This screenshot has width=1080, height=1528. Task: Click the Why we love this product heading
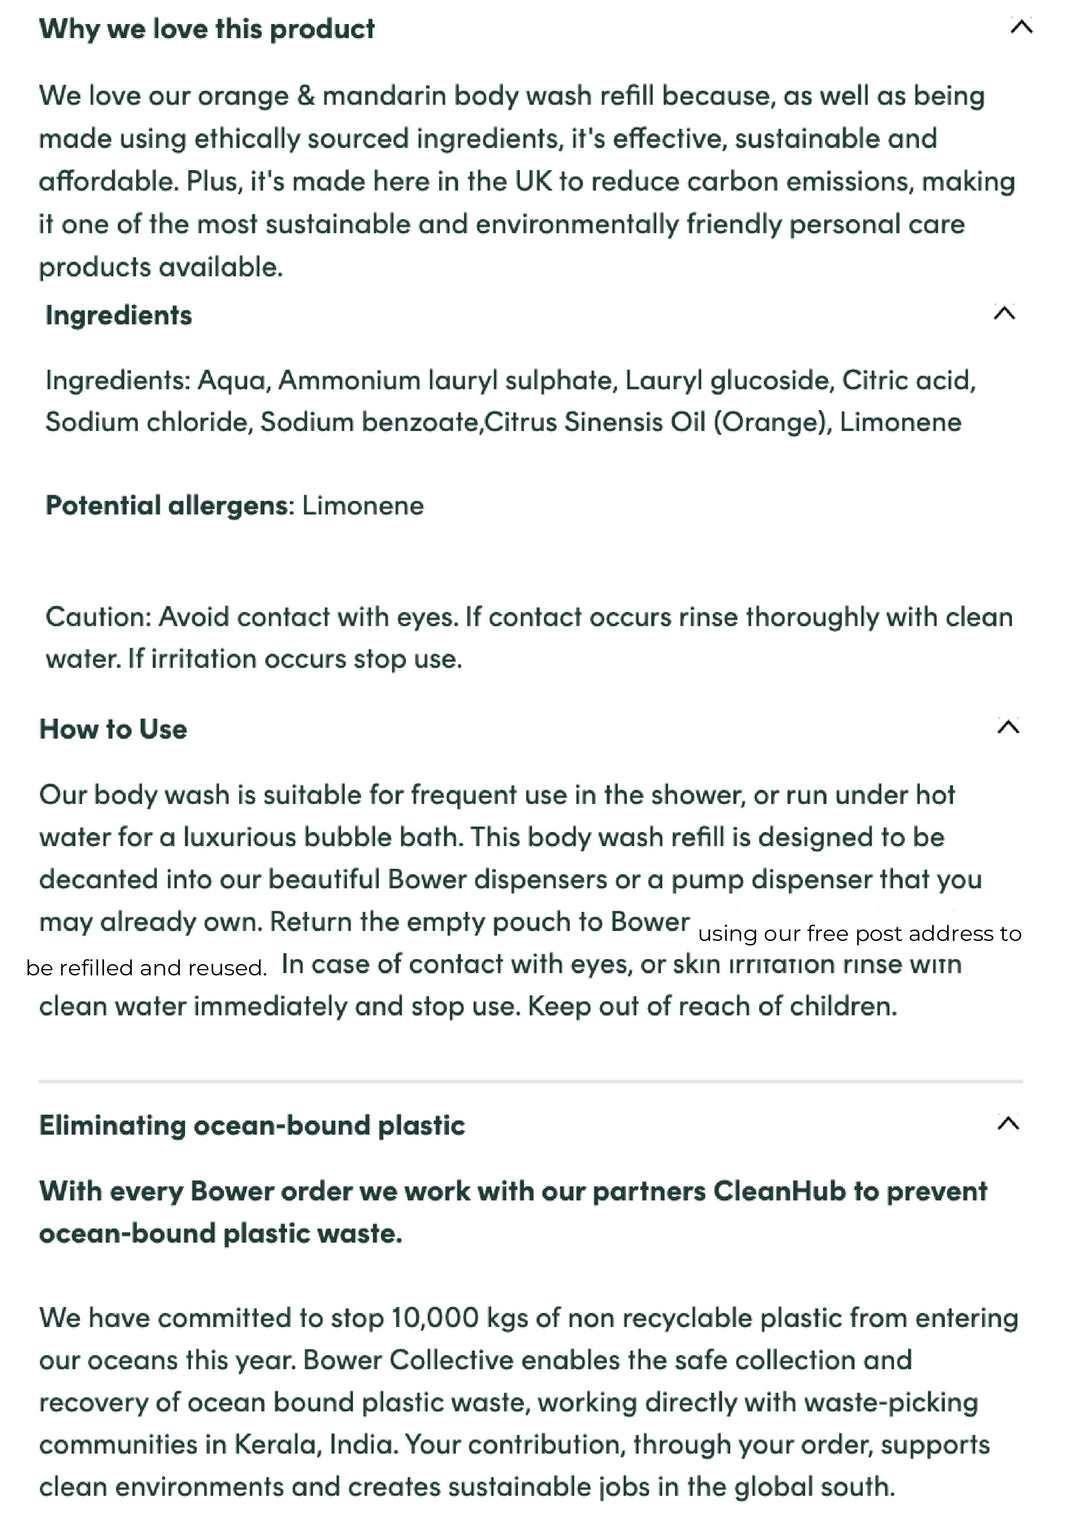(x=207, y=29)
